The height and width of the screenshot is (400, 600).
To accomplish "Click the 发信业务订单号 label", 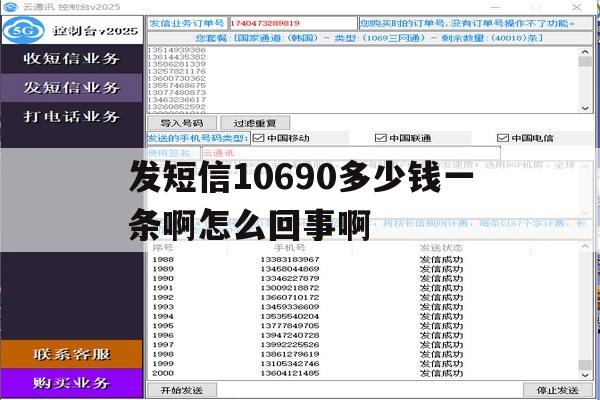I will (x=187, y=23).
